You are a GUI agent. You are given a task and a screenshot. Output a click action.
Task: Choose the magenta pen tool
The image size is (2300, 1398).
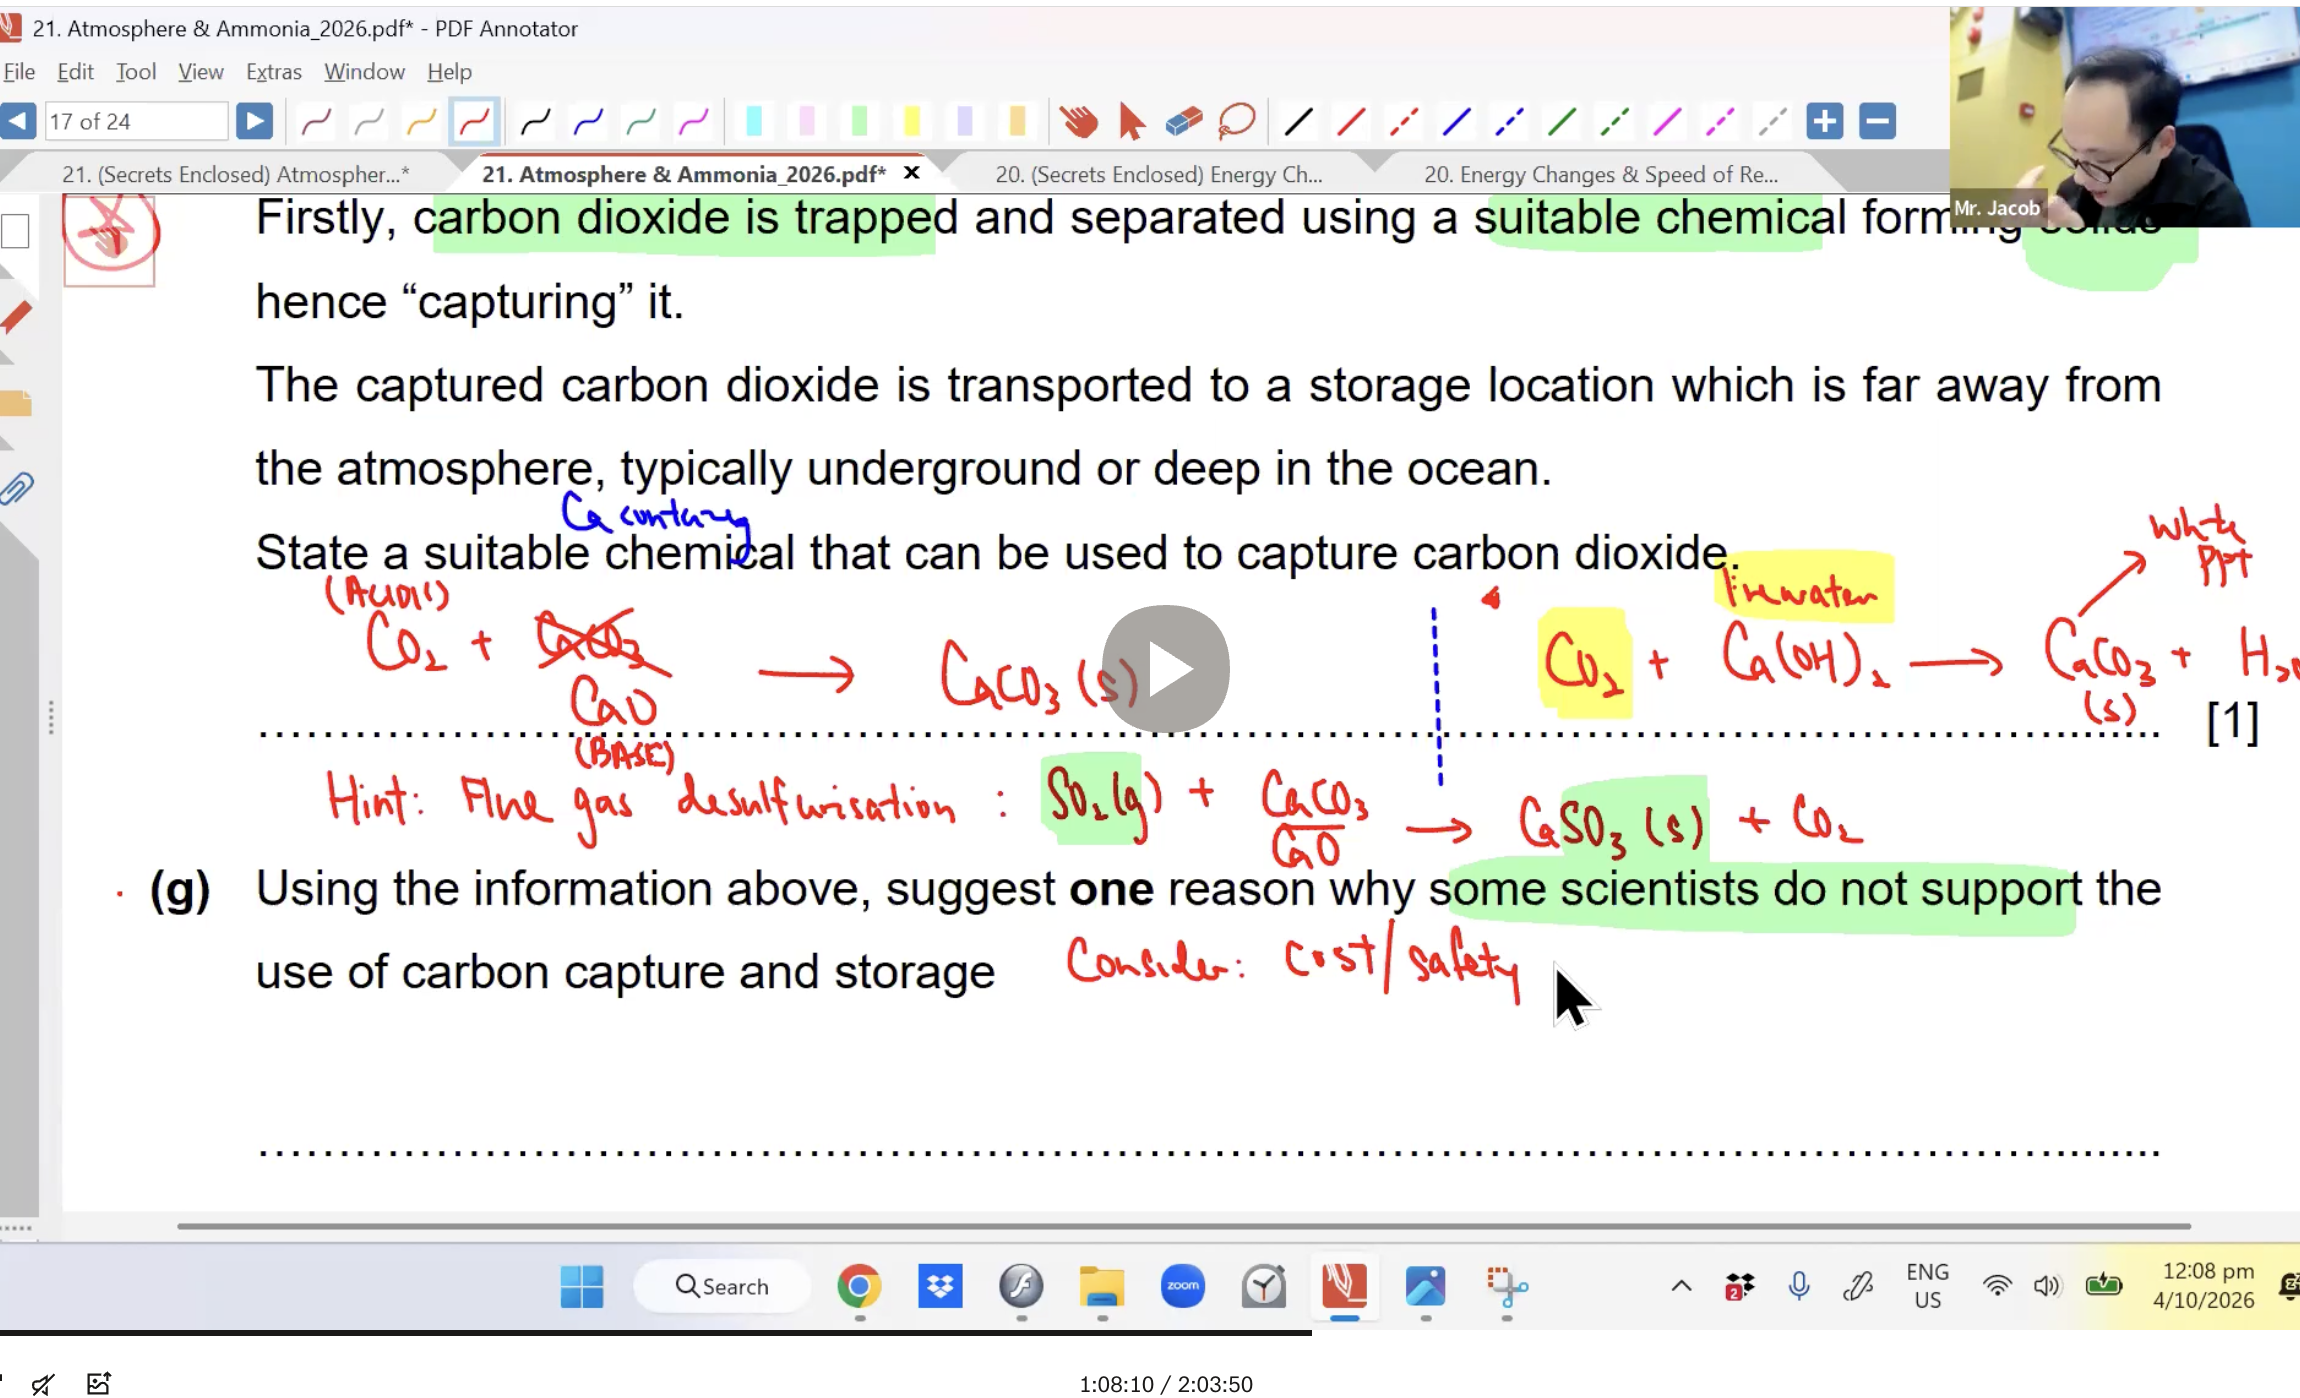(693, 122)
